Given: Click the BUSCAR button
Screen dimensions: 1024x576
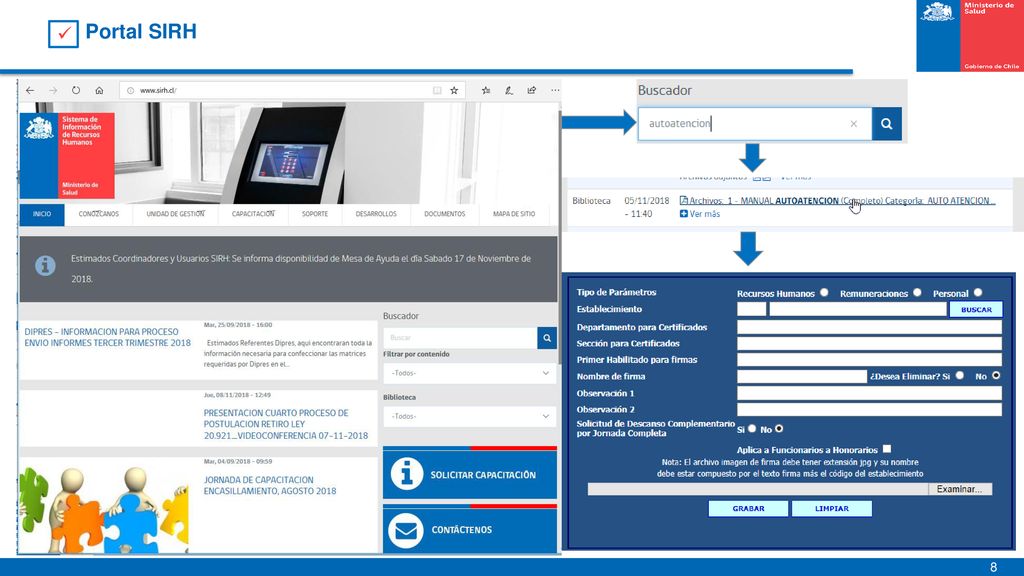Looking at the screenshot, I should 976,310.
